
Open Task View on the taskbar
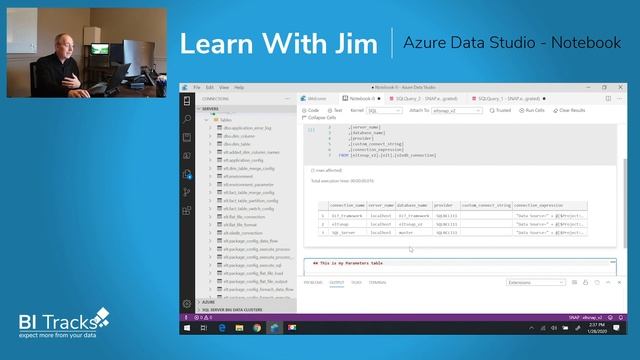coord(204,328)
